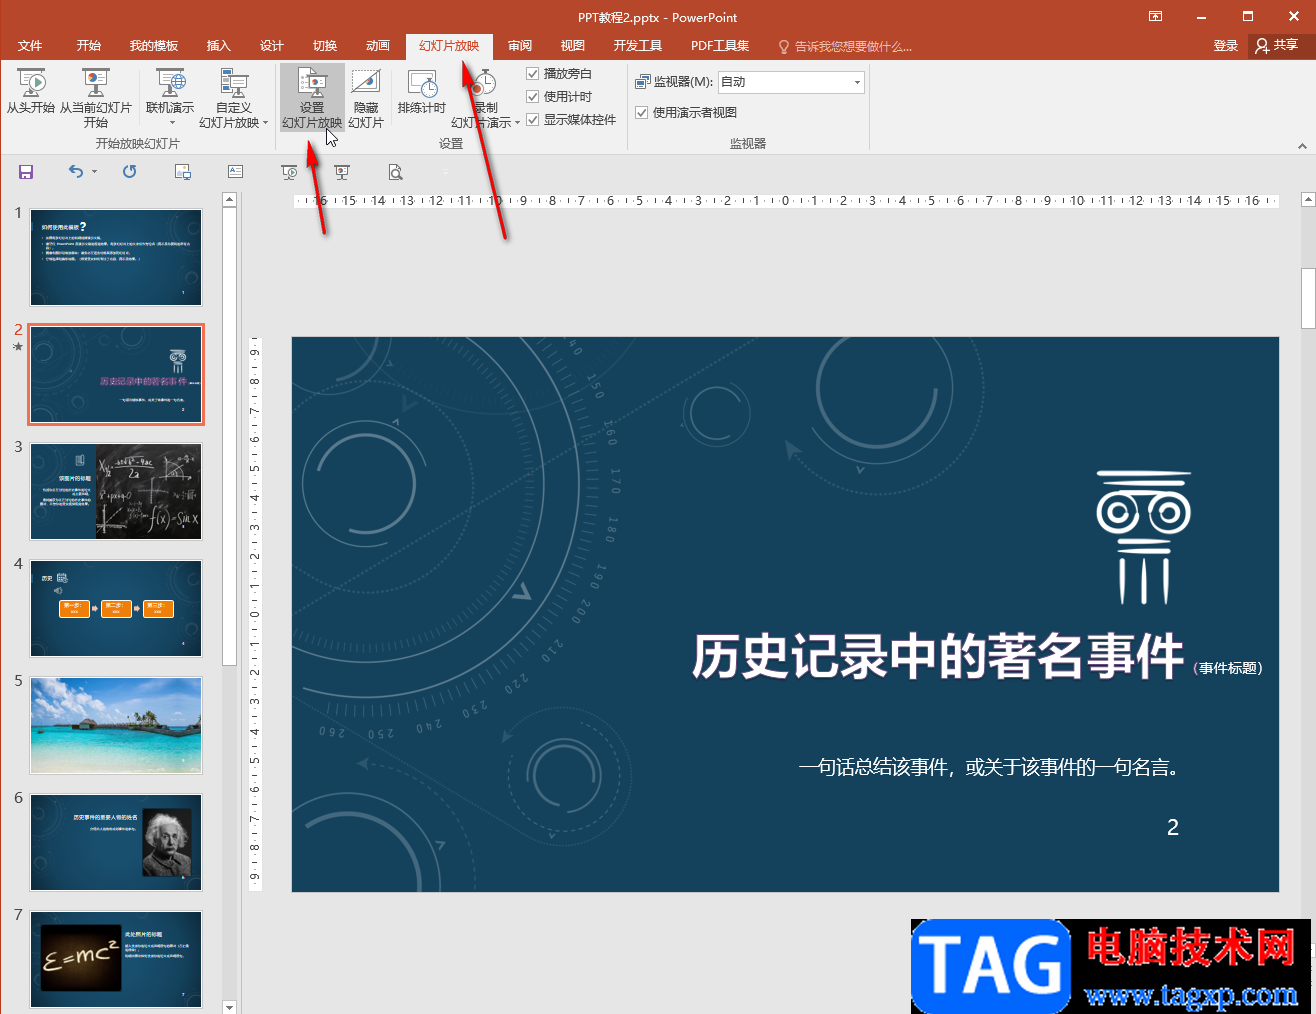Viewport: 1316px width, 1014px height.
Task: Click lightbulb tell-me search icon
Action: click(x=784, y=46)
